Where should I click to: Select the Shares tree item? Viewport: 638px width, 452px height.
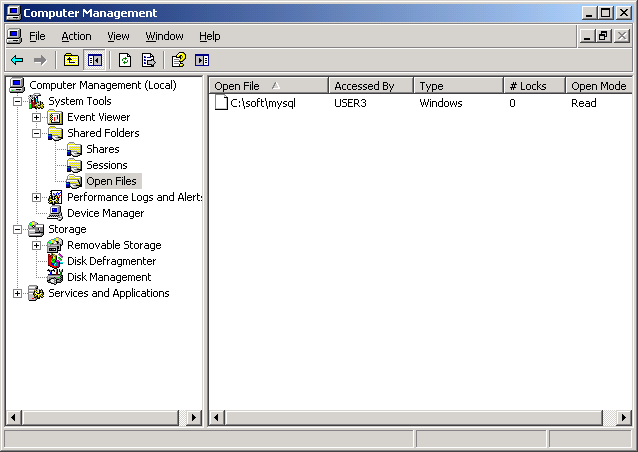point(103,149)
